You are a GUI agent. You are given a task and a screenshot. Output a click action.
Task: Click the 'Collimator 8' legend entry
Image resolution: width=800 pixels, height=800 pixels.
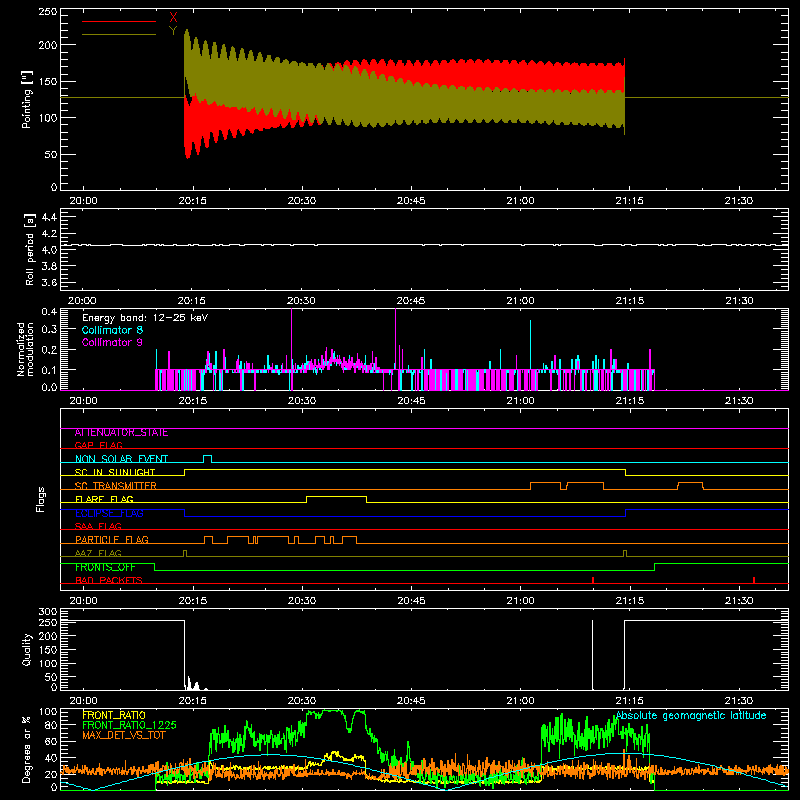112,330
